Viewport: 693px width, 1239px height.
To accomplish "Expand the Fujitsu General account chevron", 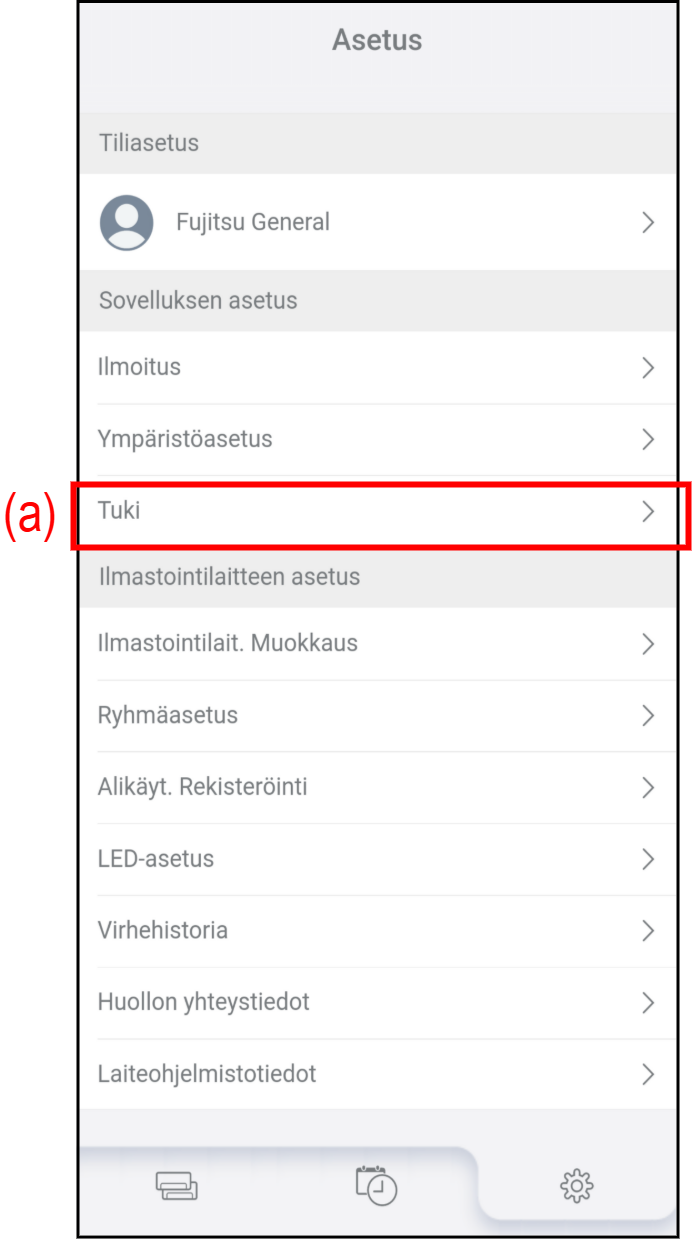I will pos(648,222).
